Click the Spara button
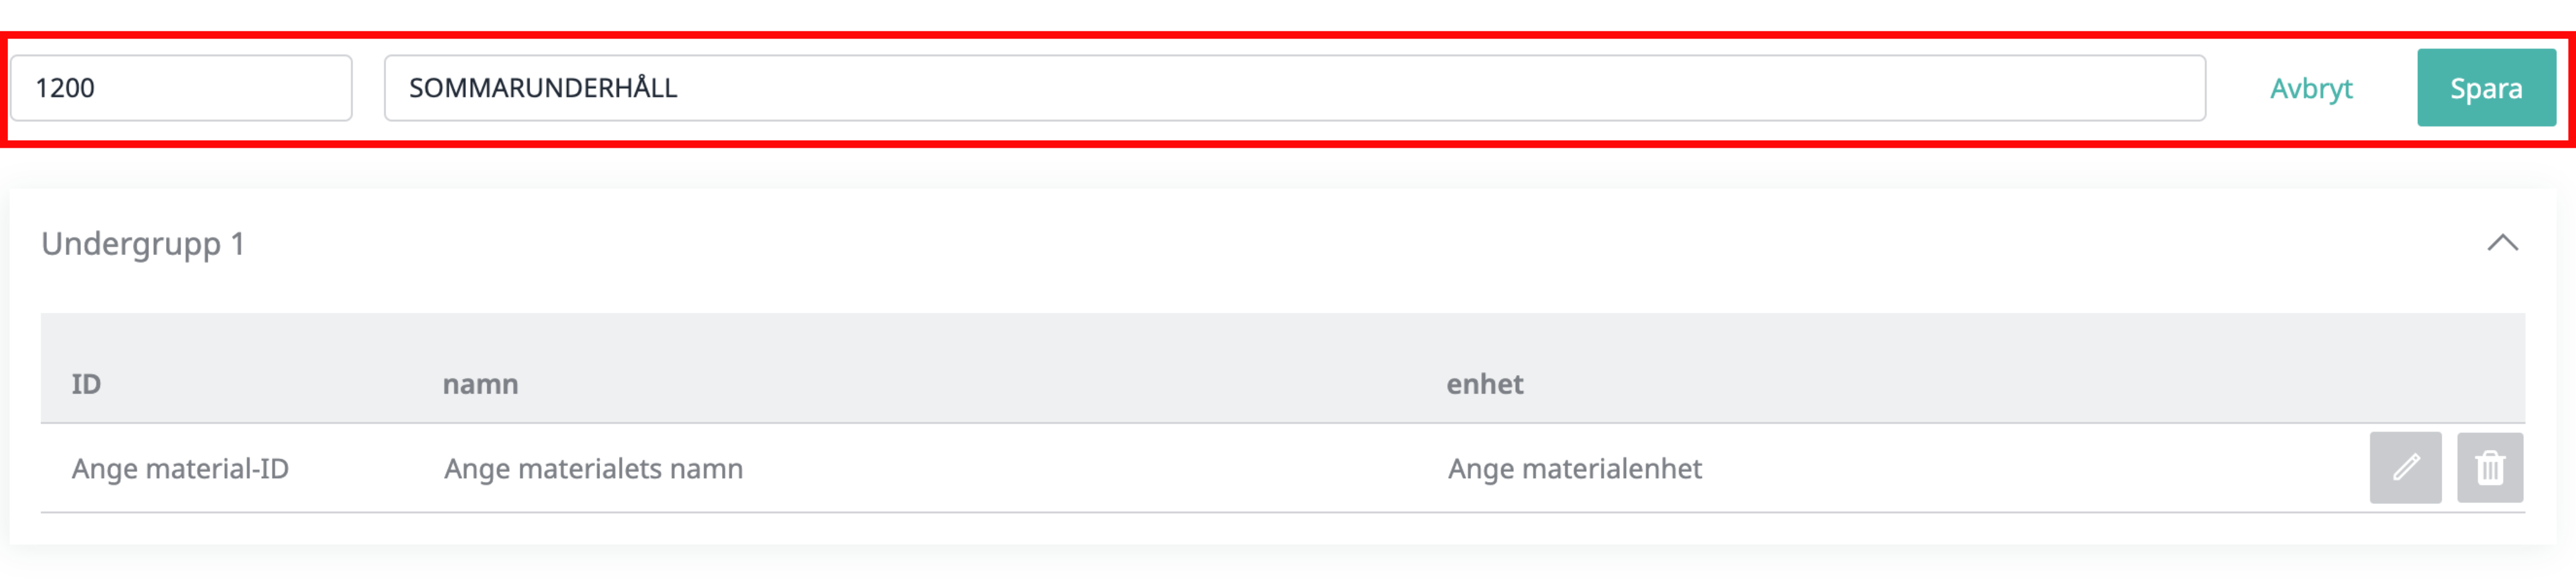Screen dimensions: 2576x583 2485,88
